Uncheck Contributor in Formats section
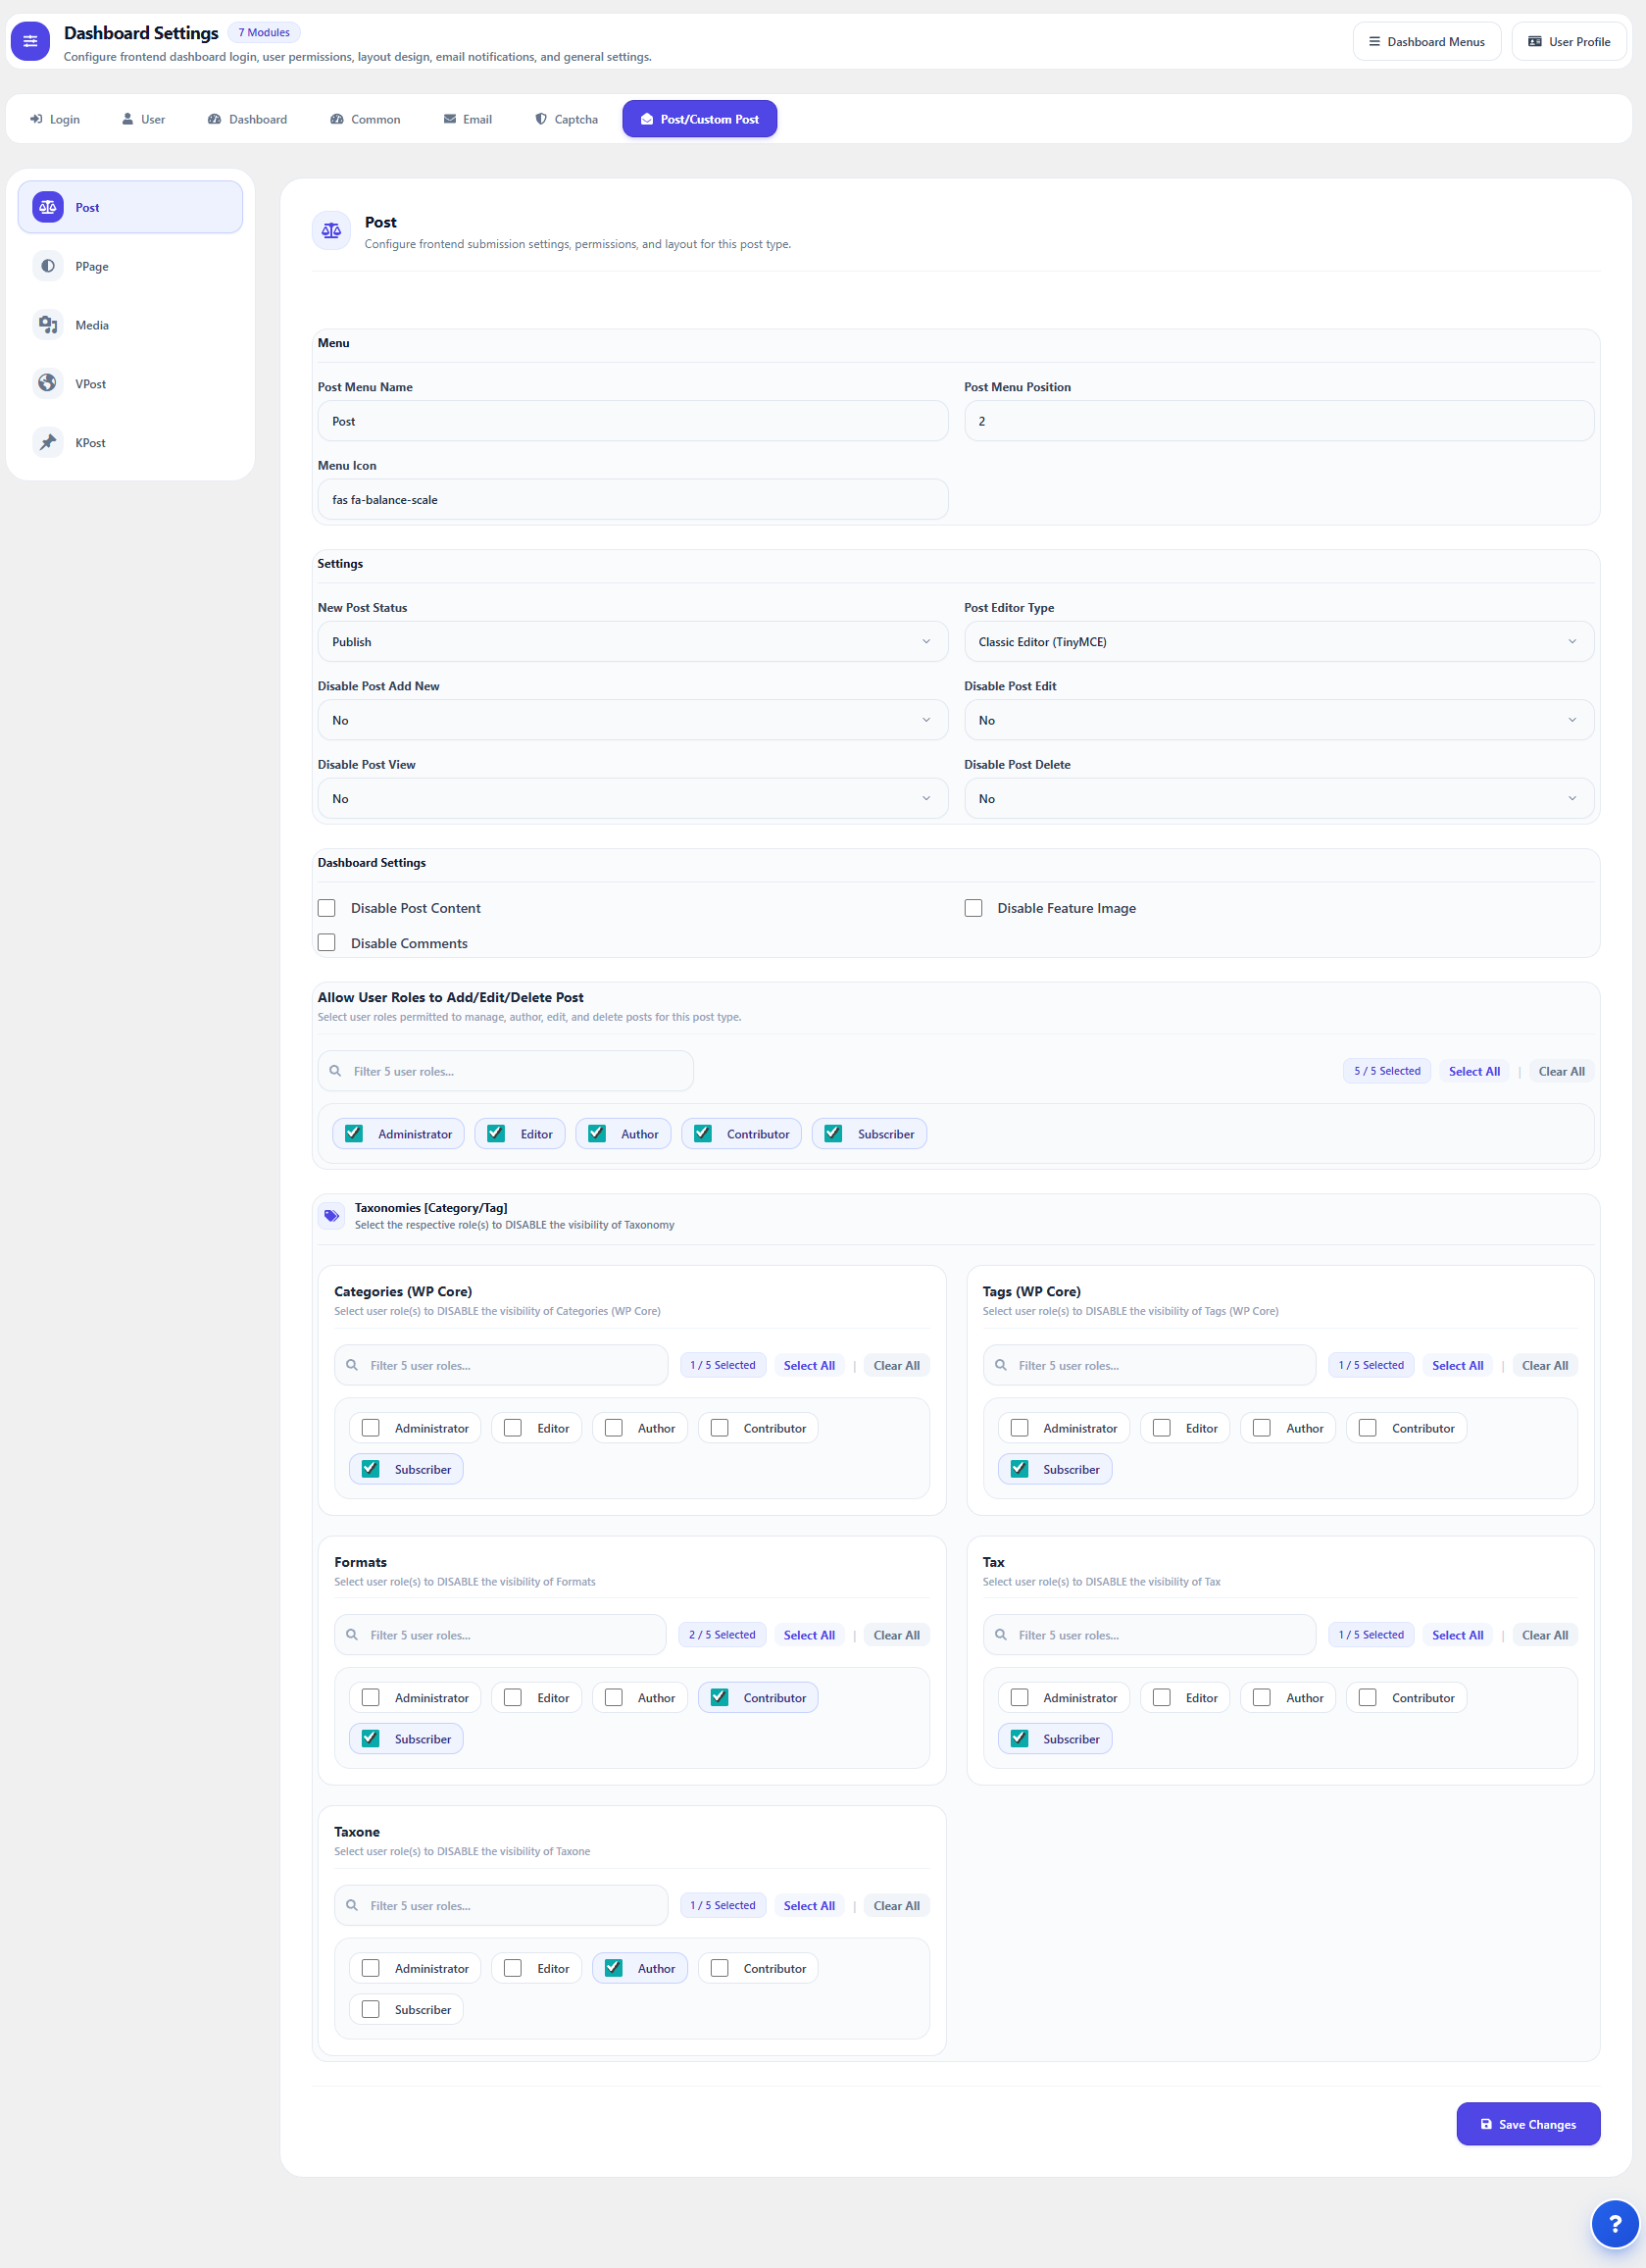Screen dimensions: 1646x2268 pyautogui.click(x=719, y=1697)
